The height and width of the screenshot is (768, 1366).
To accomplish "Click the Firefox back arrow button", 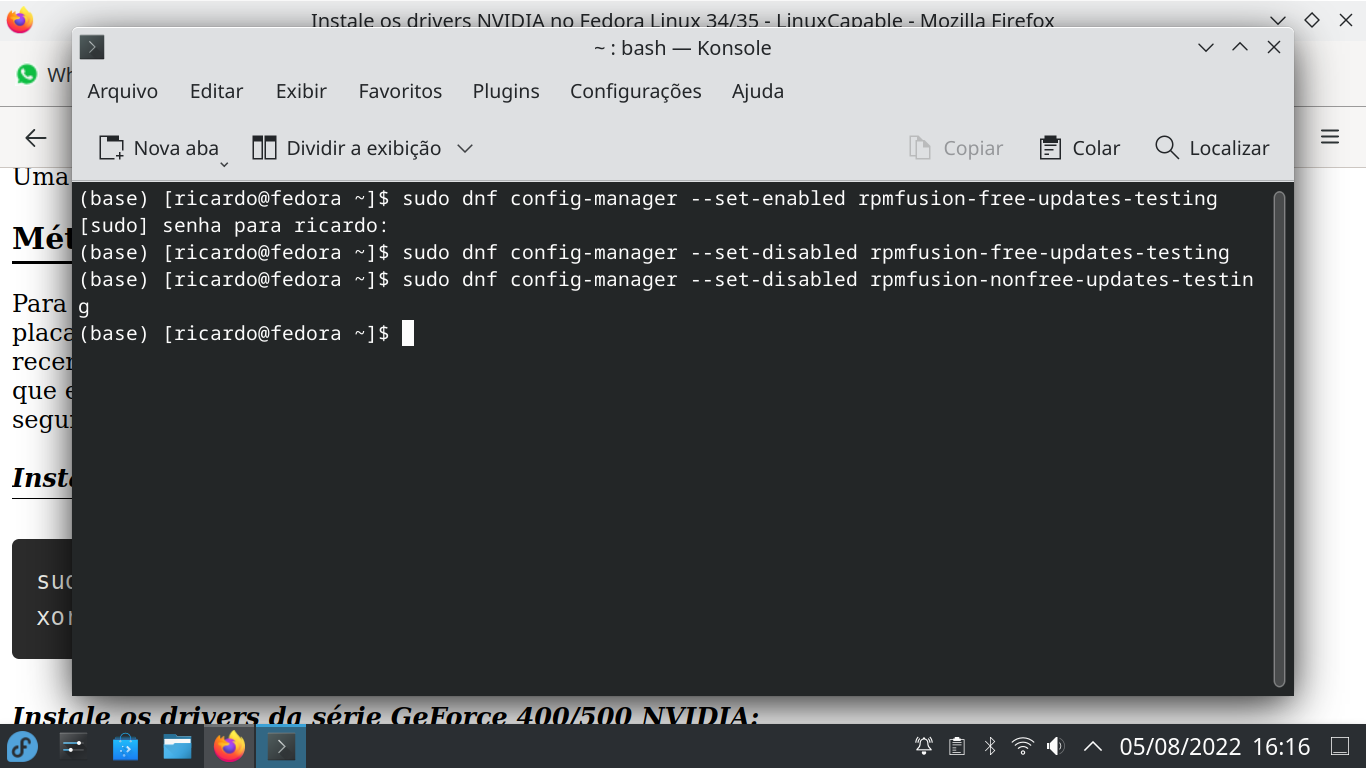I will coord(36,138).
